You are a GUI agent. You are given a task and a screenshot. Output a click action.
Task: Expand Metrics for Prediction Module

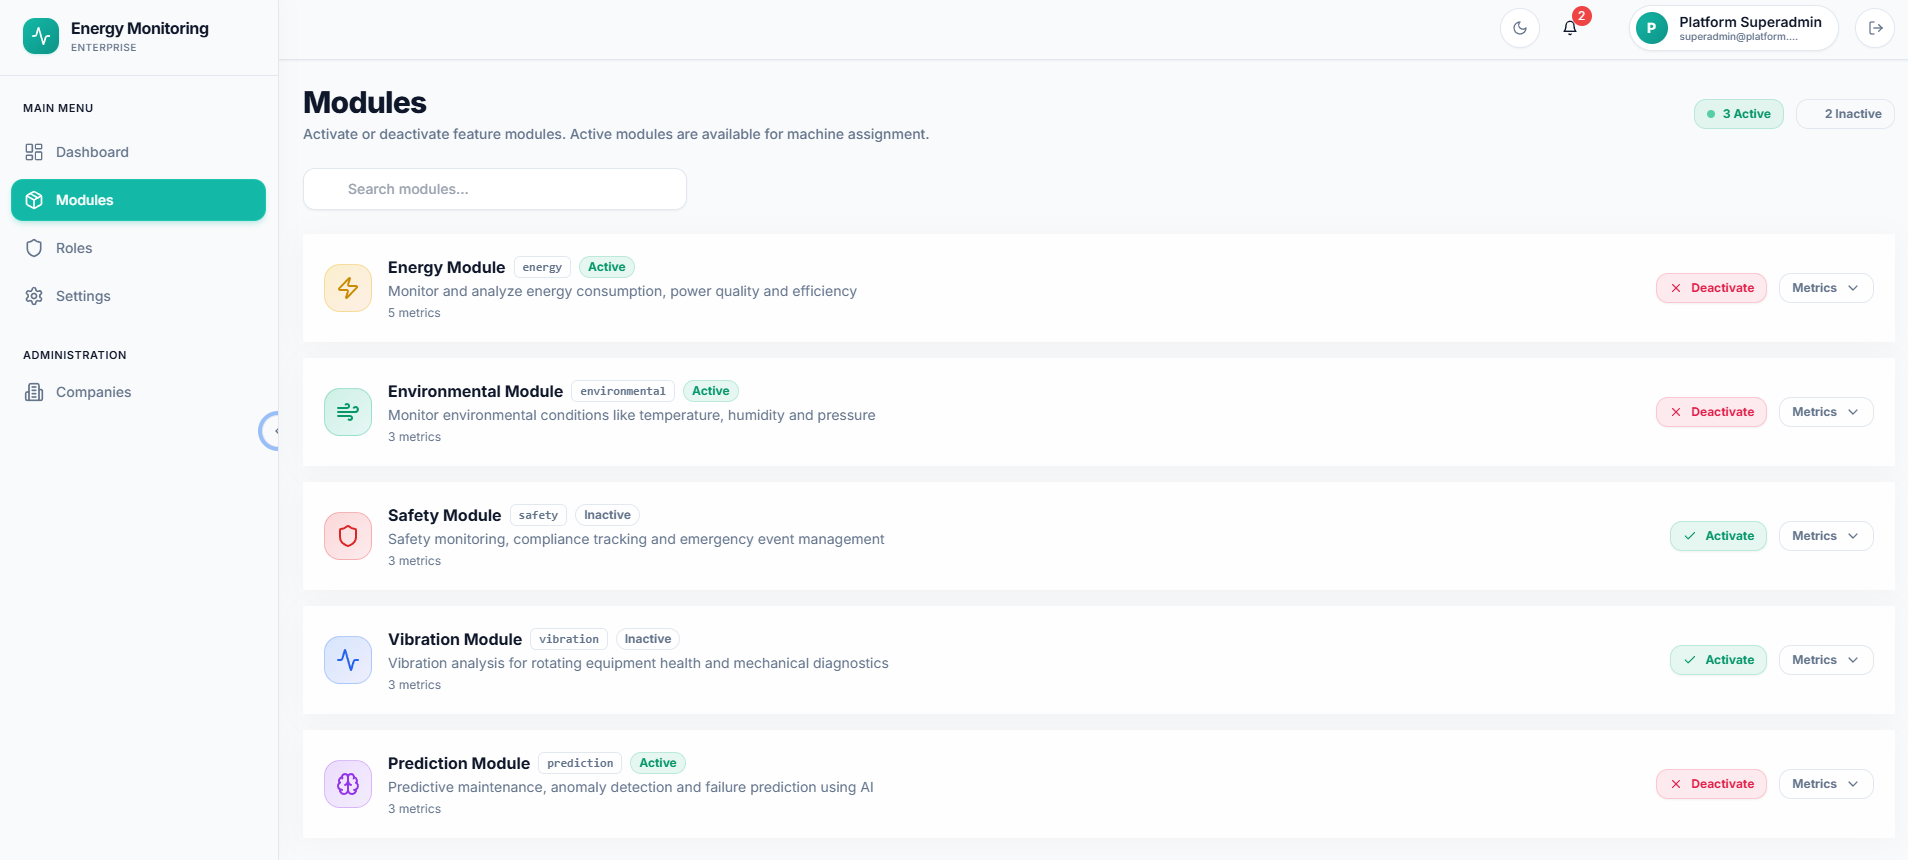coord(1826,784)
